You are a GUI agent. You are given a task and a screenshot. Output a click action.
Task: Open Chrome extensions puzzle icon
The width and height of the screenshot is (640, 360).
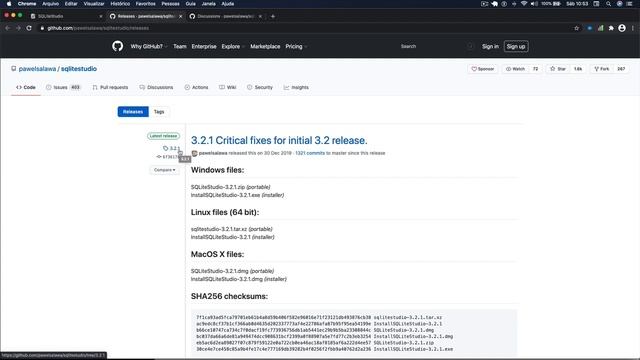(x=611, y=28)
